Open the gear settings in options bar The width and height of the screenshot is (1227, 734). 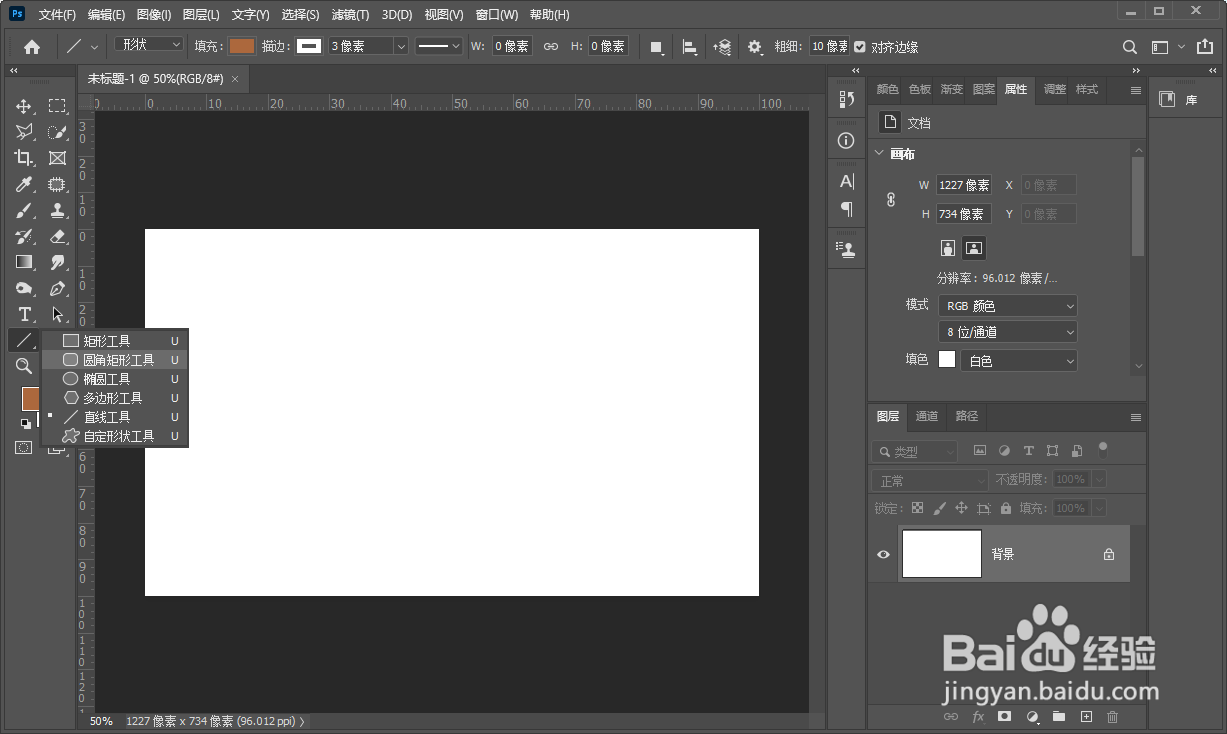click(755, 46)
